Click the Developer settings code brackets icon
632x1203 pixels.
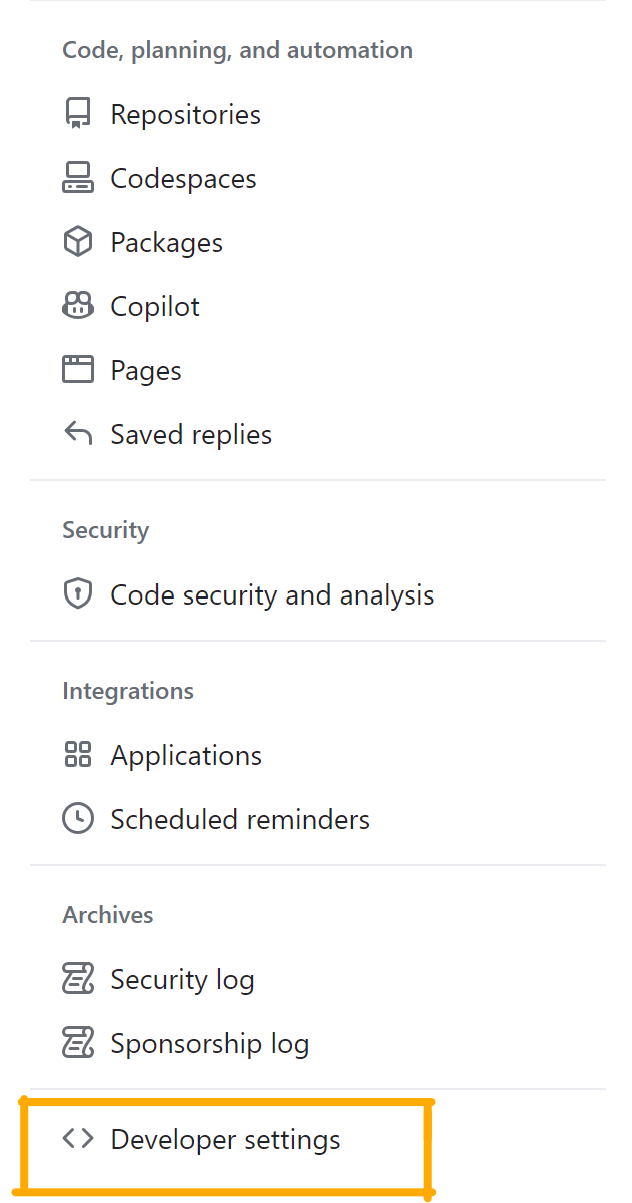[78, 1139]
